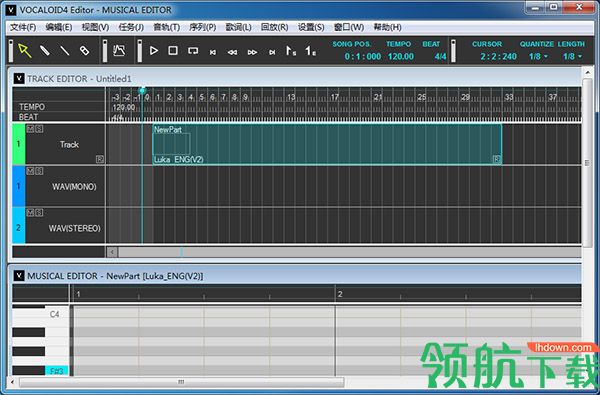This screenshot has height=395, width=600.
Task: Click the MUSICAL EDITOR V logo icon
Action: tap(19, 276)
